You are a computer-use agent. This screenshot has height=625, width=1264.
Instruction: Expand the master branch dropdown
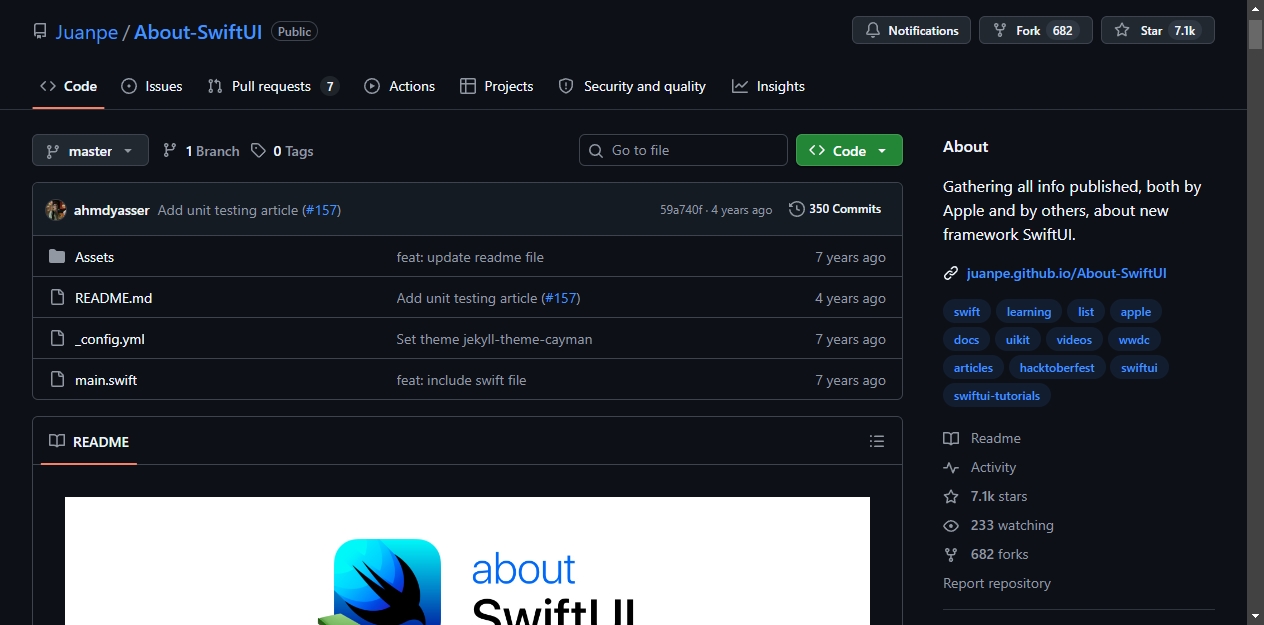click(90, 150)
